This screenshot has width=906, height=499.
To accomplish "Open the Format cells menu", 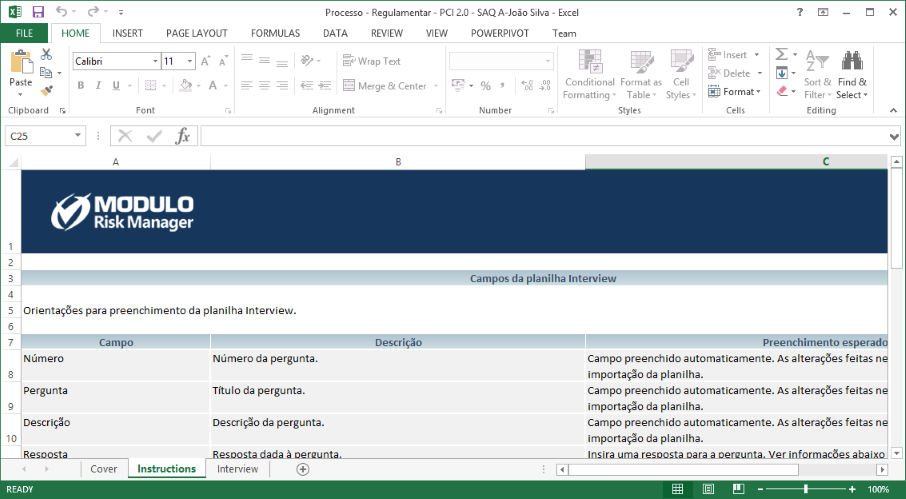I will click(734, 91).
